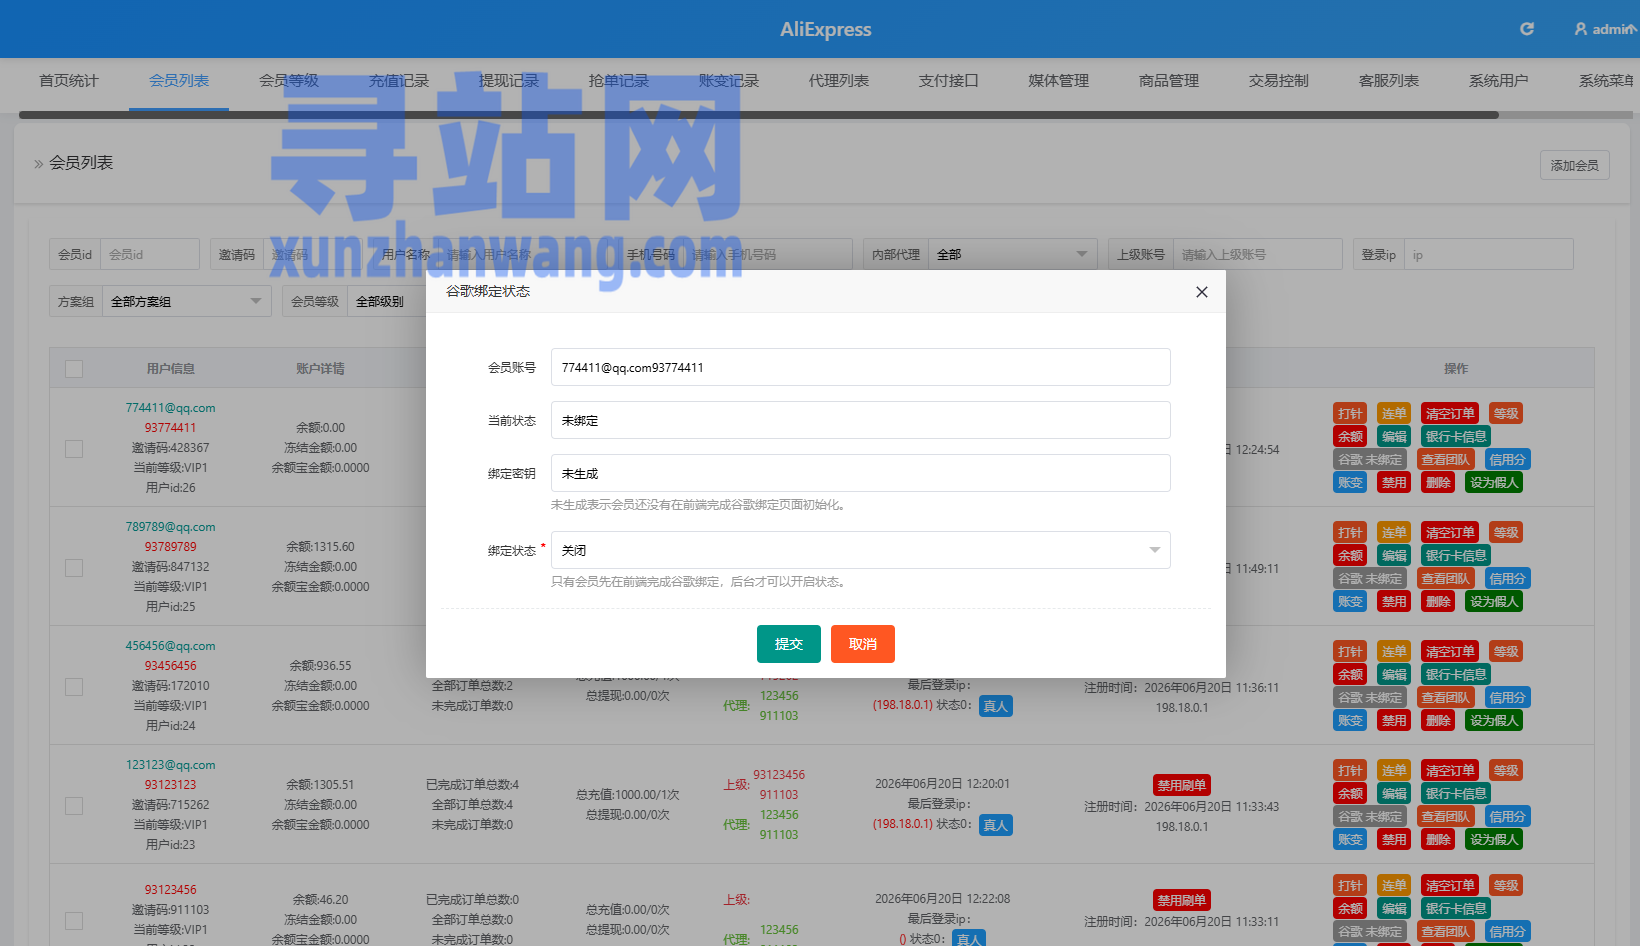Switch to the 代理列表 tab

pos(839,80)
